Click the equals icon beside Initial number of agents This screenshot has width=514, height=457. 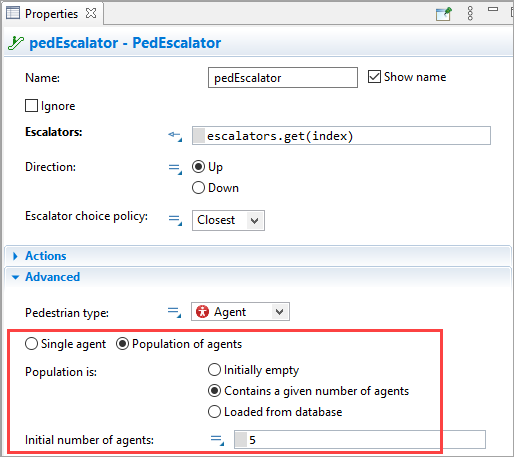(217, 440)
